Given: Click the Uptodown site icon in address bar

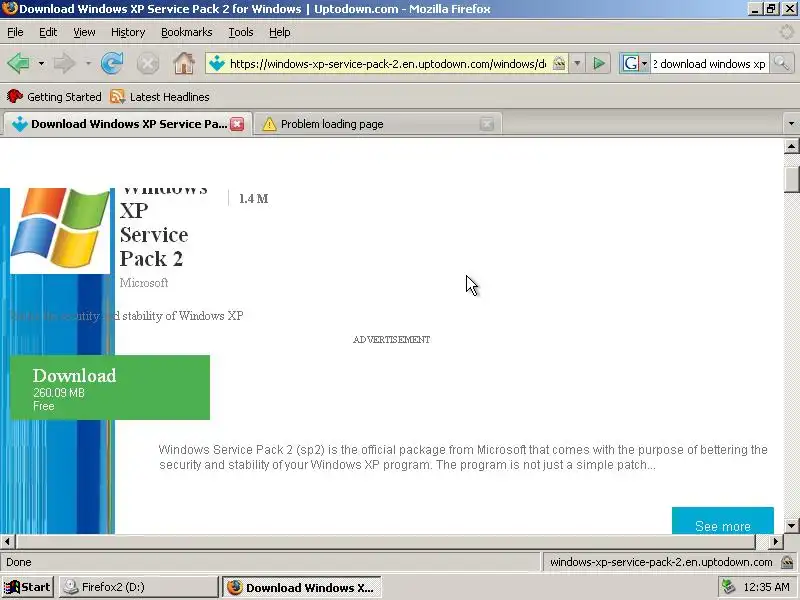Looking at the screenshot, I should pos(217,64).
